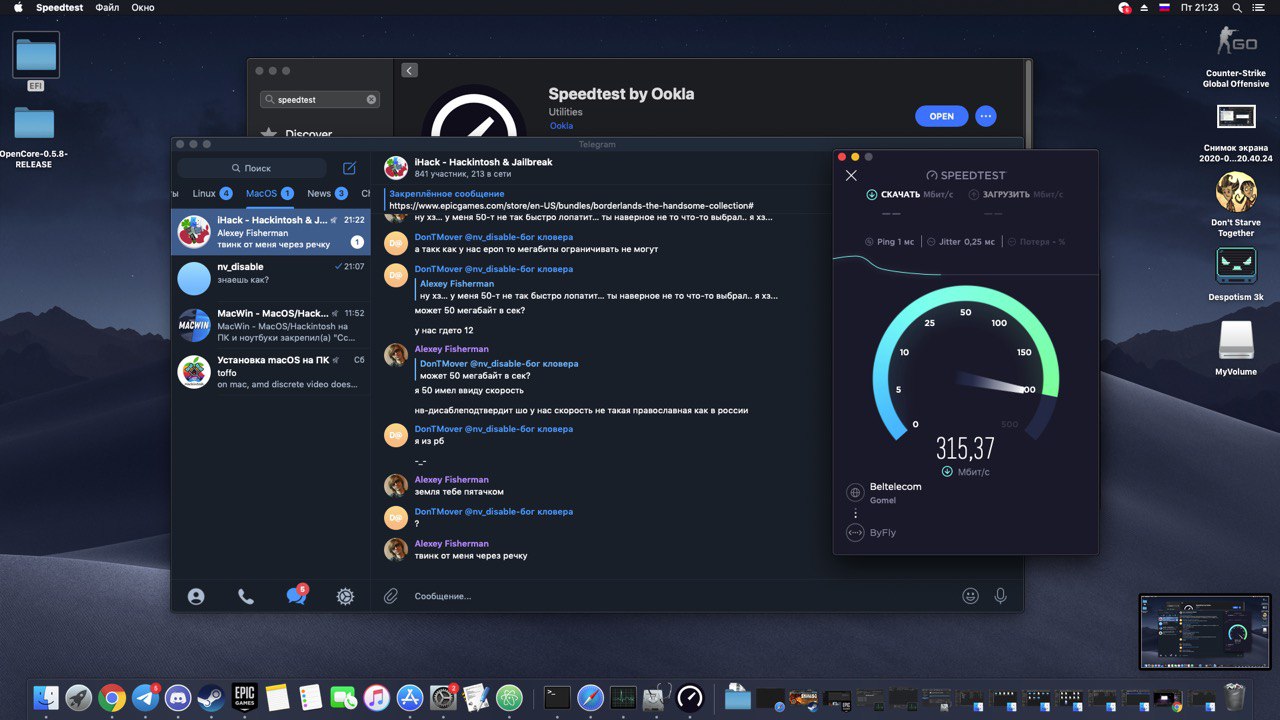Screen dimensions: 1280x720
Task: Open MyVolume drive on desktop
Action: click(1236, 340)
